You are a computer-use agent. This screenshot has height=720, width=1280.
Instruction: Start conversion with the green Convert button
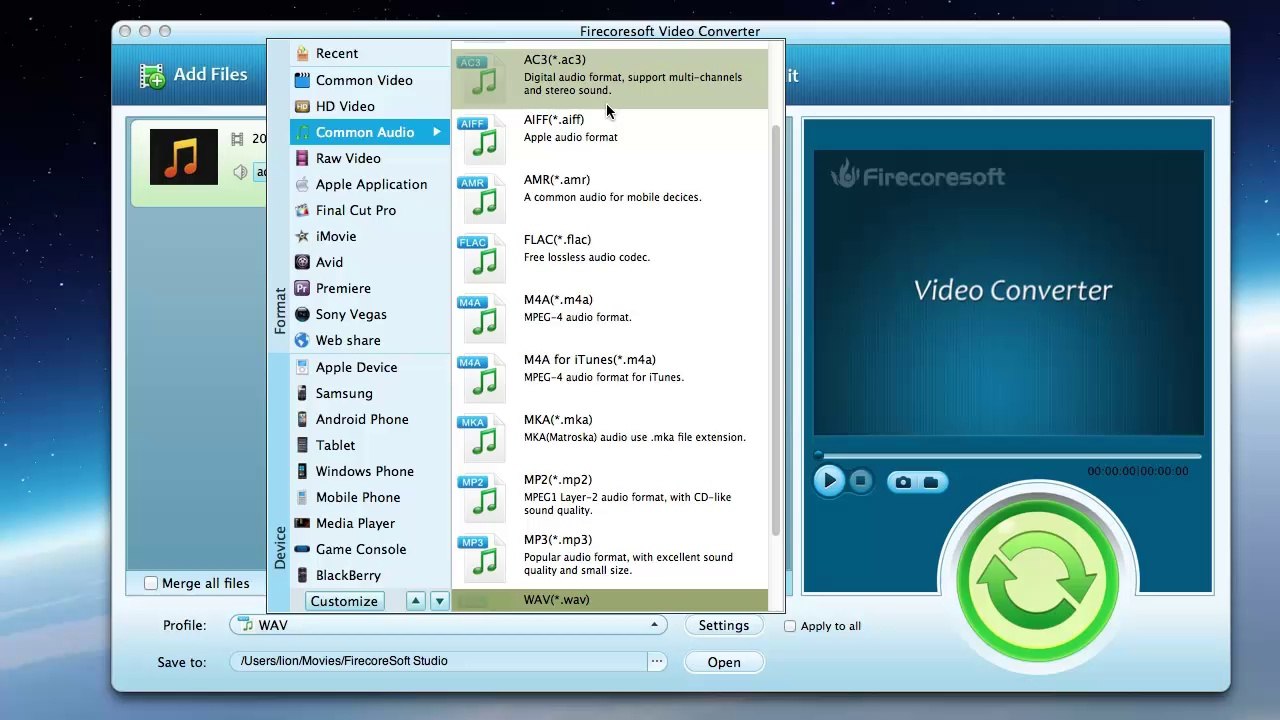tap(1037, 580)
